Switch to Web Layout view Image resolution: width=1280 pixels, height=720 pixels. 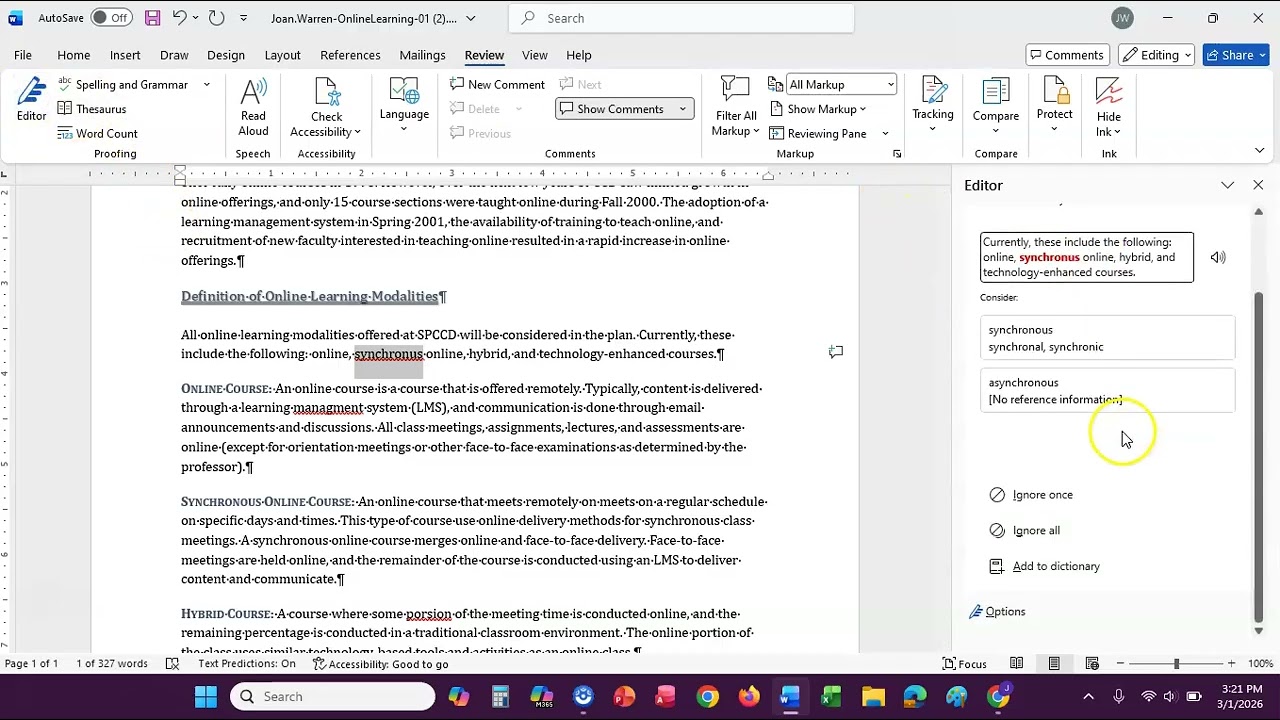pos(1092,664)
